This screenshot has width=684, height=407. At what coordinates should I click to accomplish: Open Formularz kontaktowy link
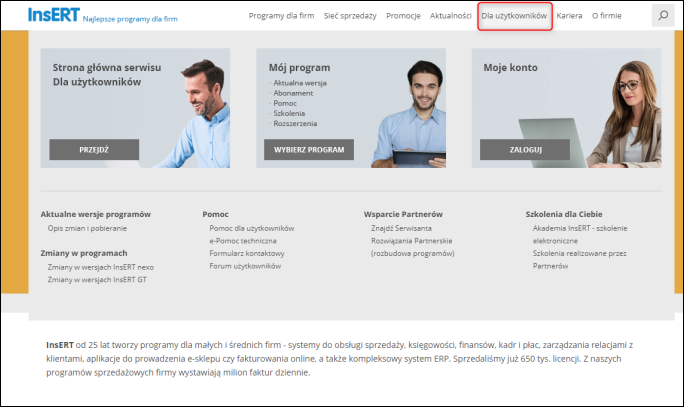point(246,253)
